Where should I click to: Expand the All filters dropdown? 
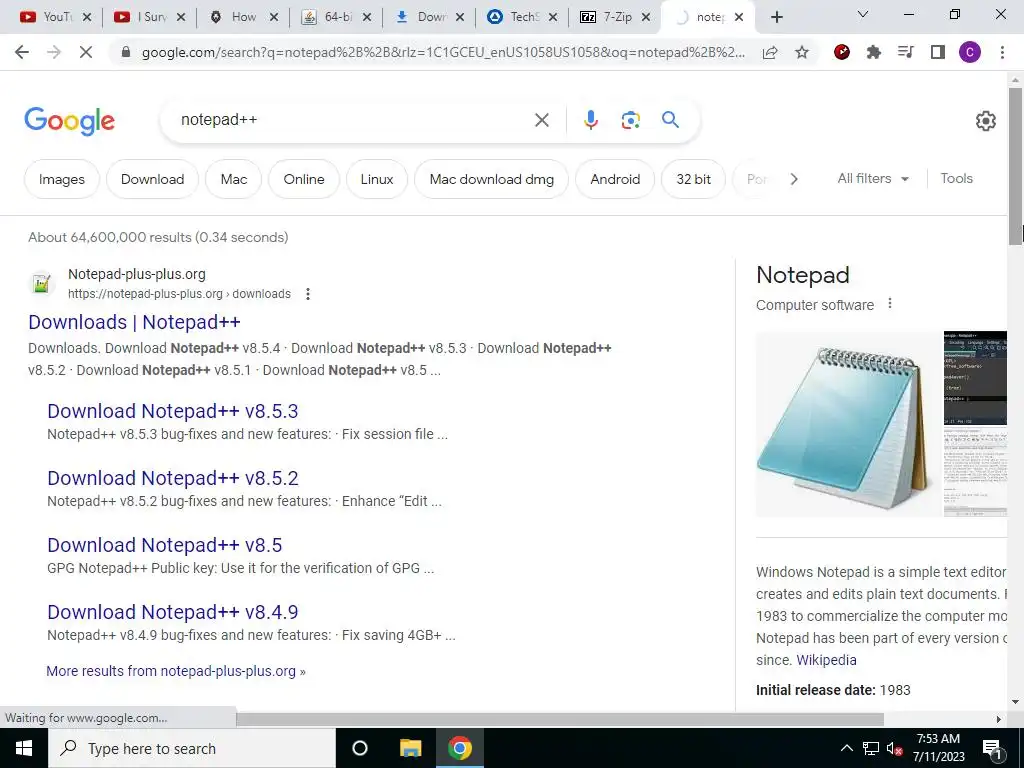point(872,178)
